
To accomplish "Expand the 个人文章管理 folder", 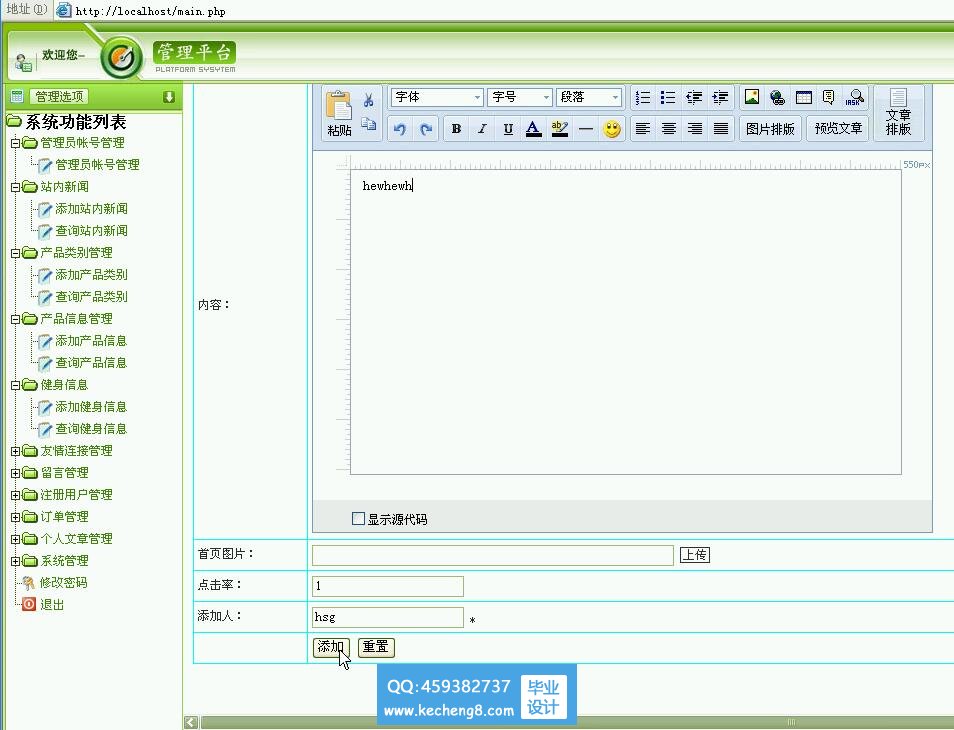I will [x=16, y=540].
